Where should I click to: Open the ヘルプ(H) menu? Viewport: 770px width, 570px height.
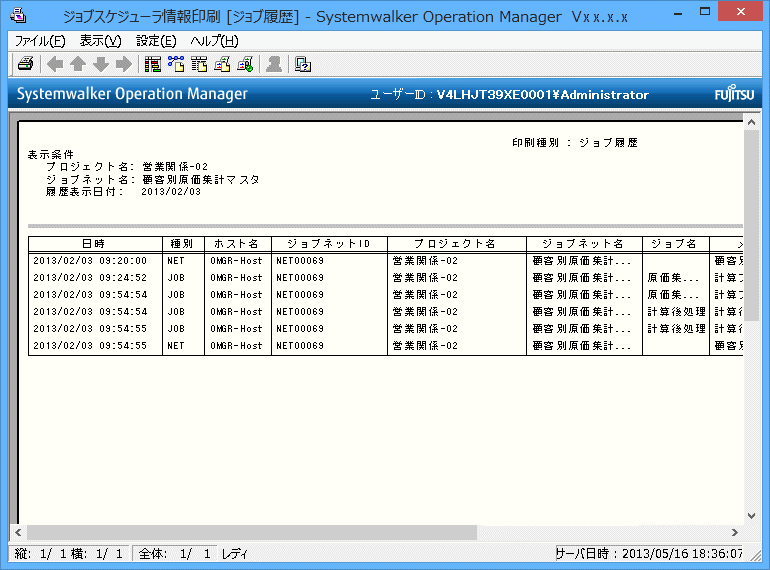[x=215, y=41]
